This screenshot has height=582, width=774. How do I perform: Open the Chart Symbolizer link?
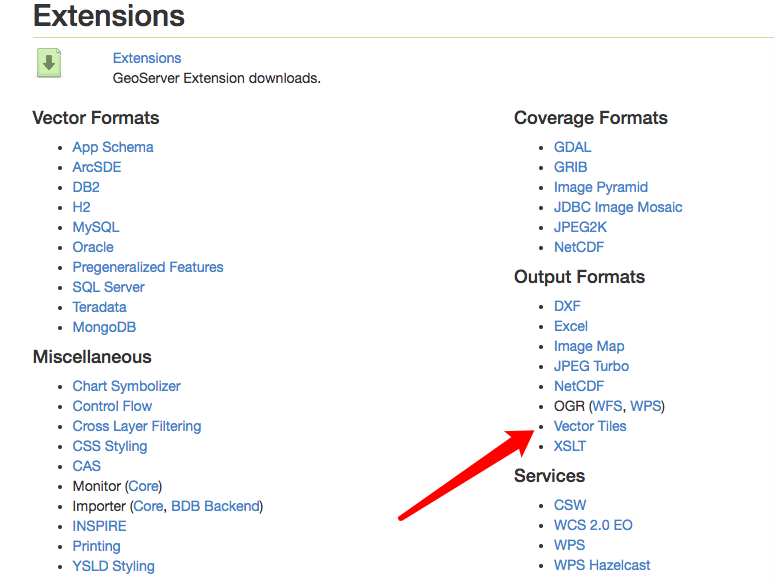(x=126, y=386)
